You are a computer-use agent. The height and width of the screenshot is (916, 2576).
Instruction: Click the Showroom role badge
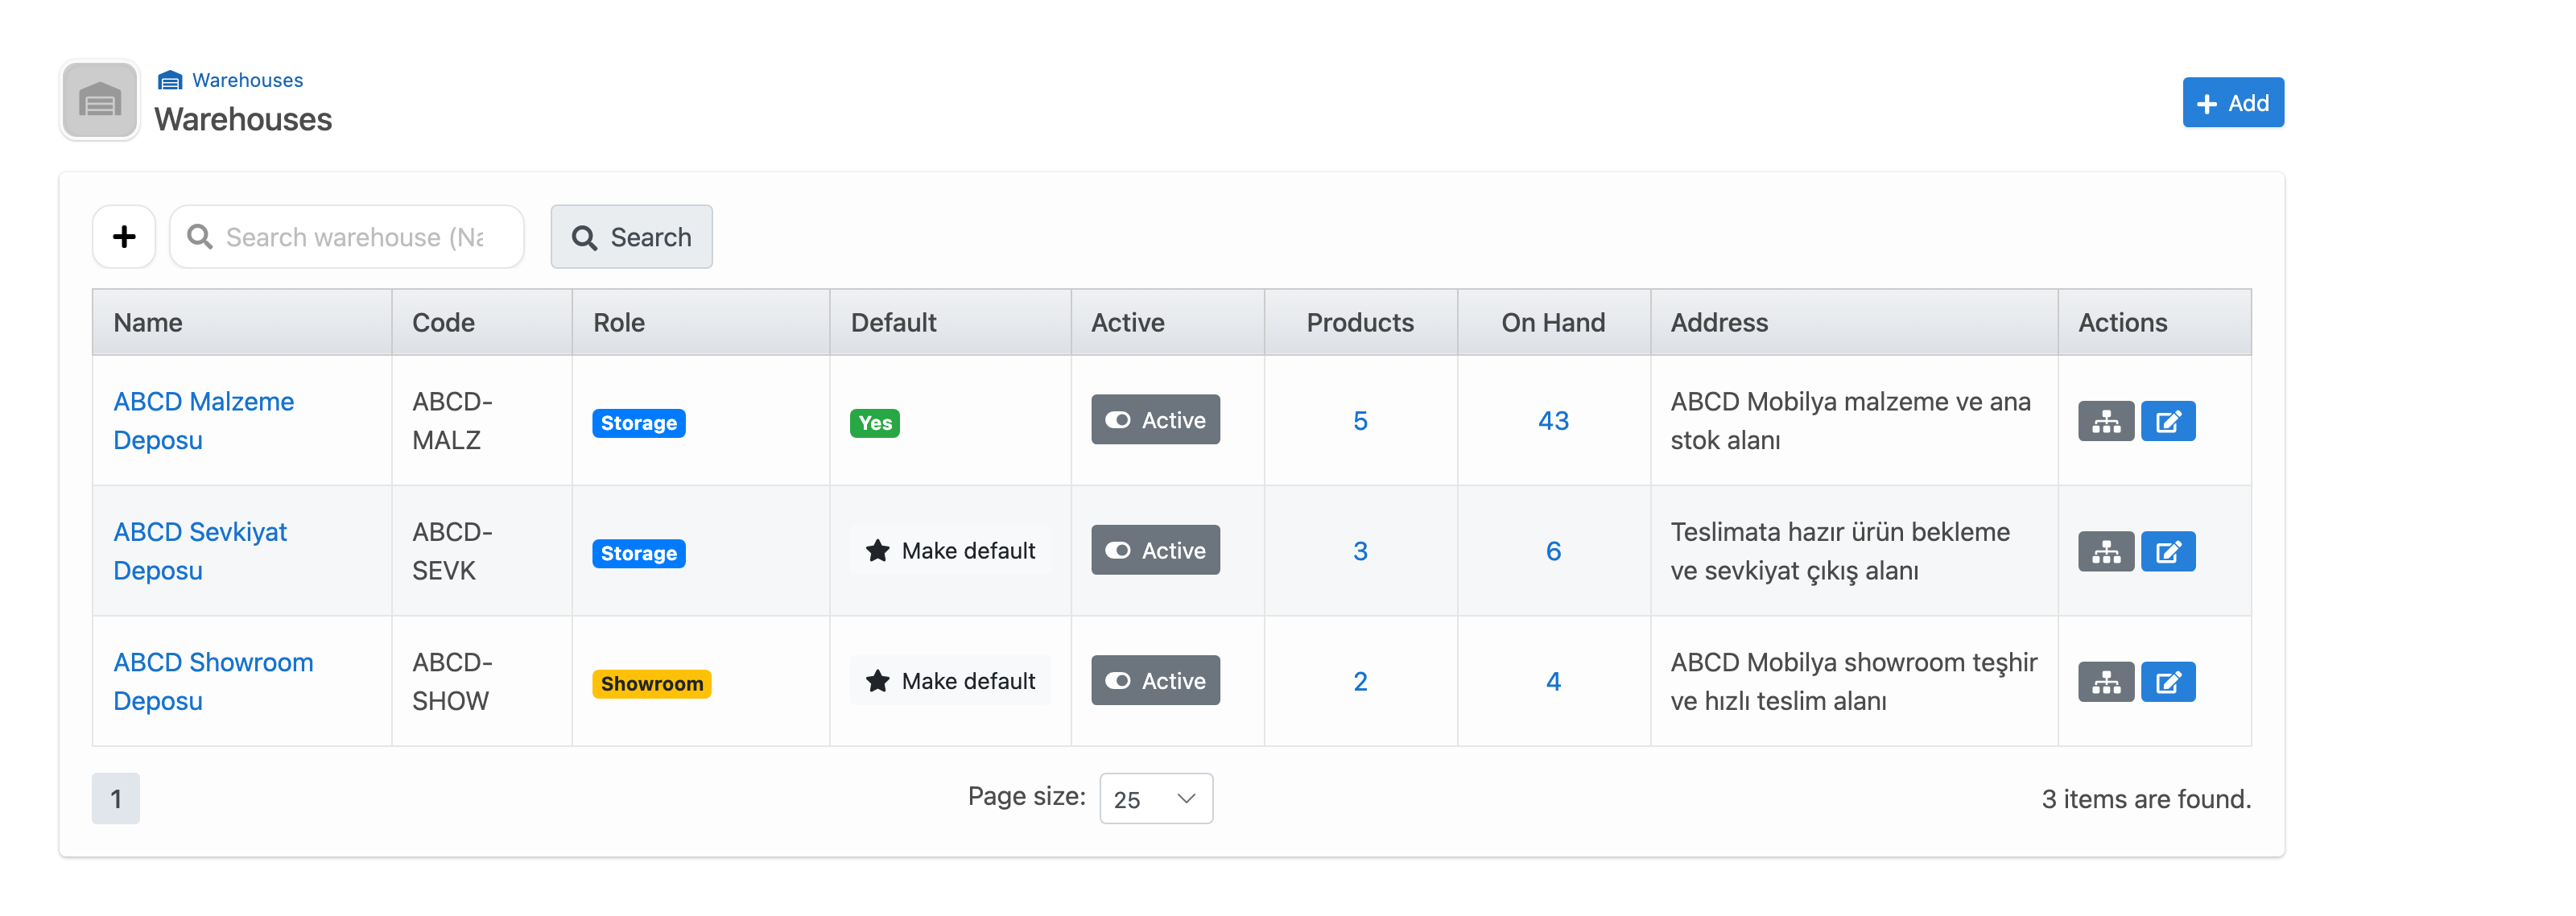(651, 683)
